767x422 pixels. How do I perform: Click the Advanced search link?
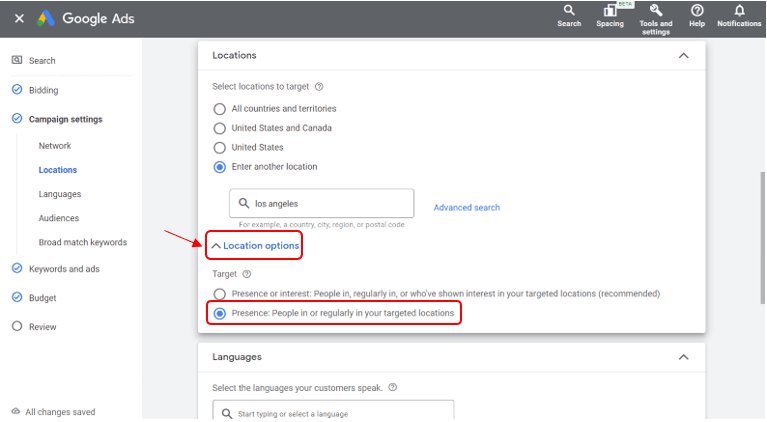pyautogui.click(x=466, y=208)
